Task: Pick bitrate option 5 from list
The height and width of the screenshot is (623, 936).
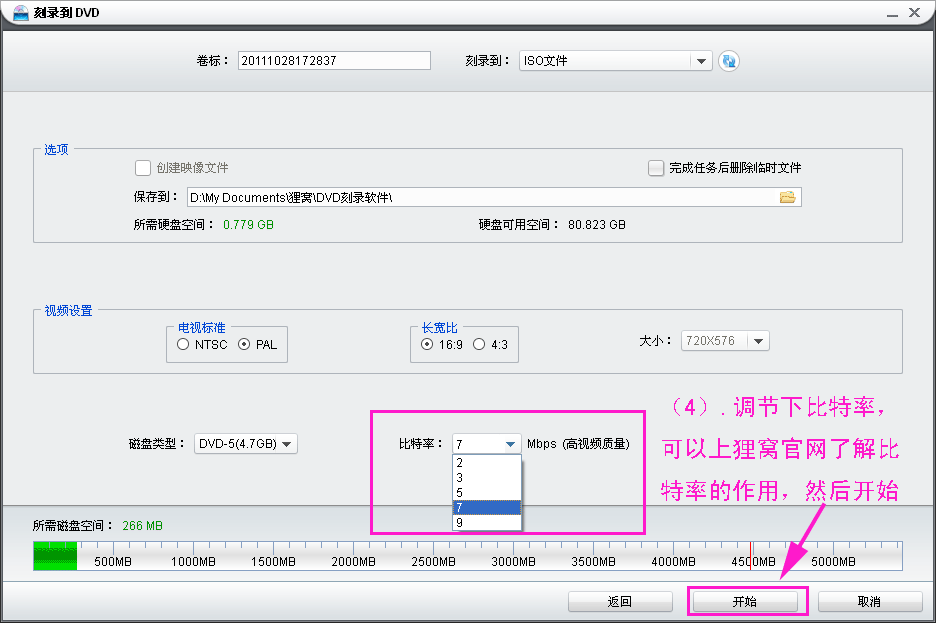Action: [x=487, y=493]
